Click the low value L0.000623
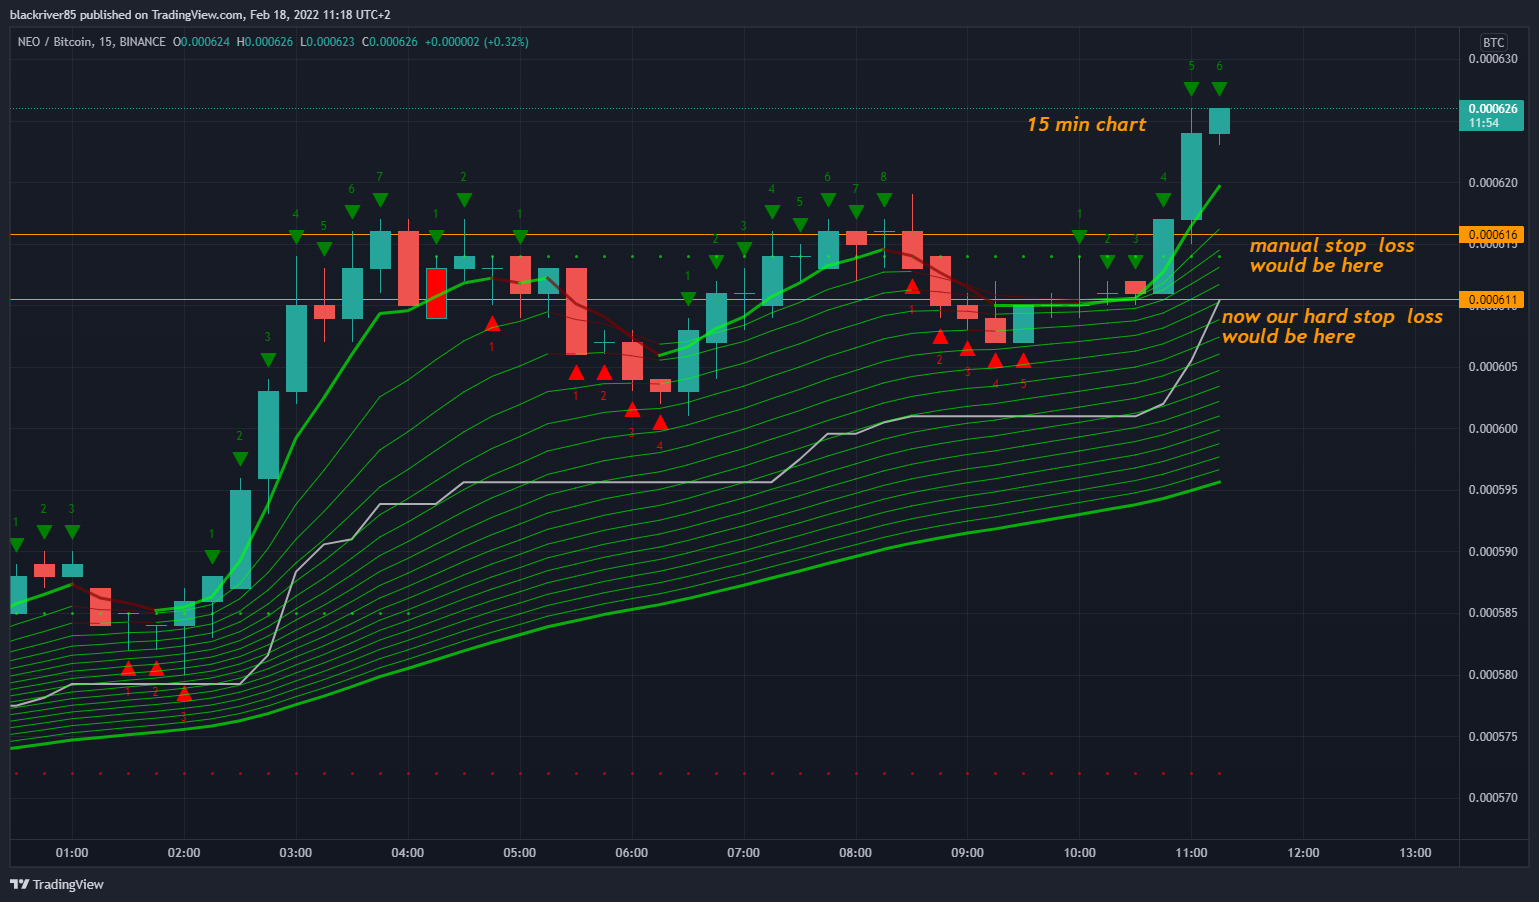This screenshot has width=1539, height=902. click(x=327, y=42)
